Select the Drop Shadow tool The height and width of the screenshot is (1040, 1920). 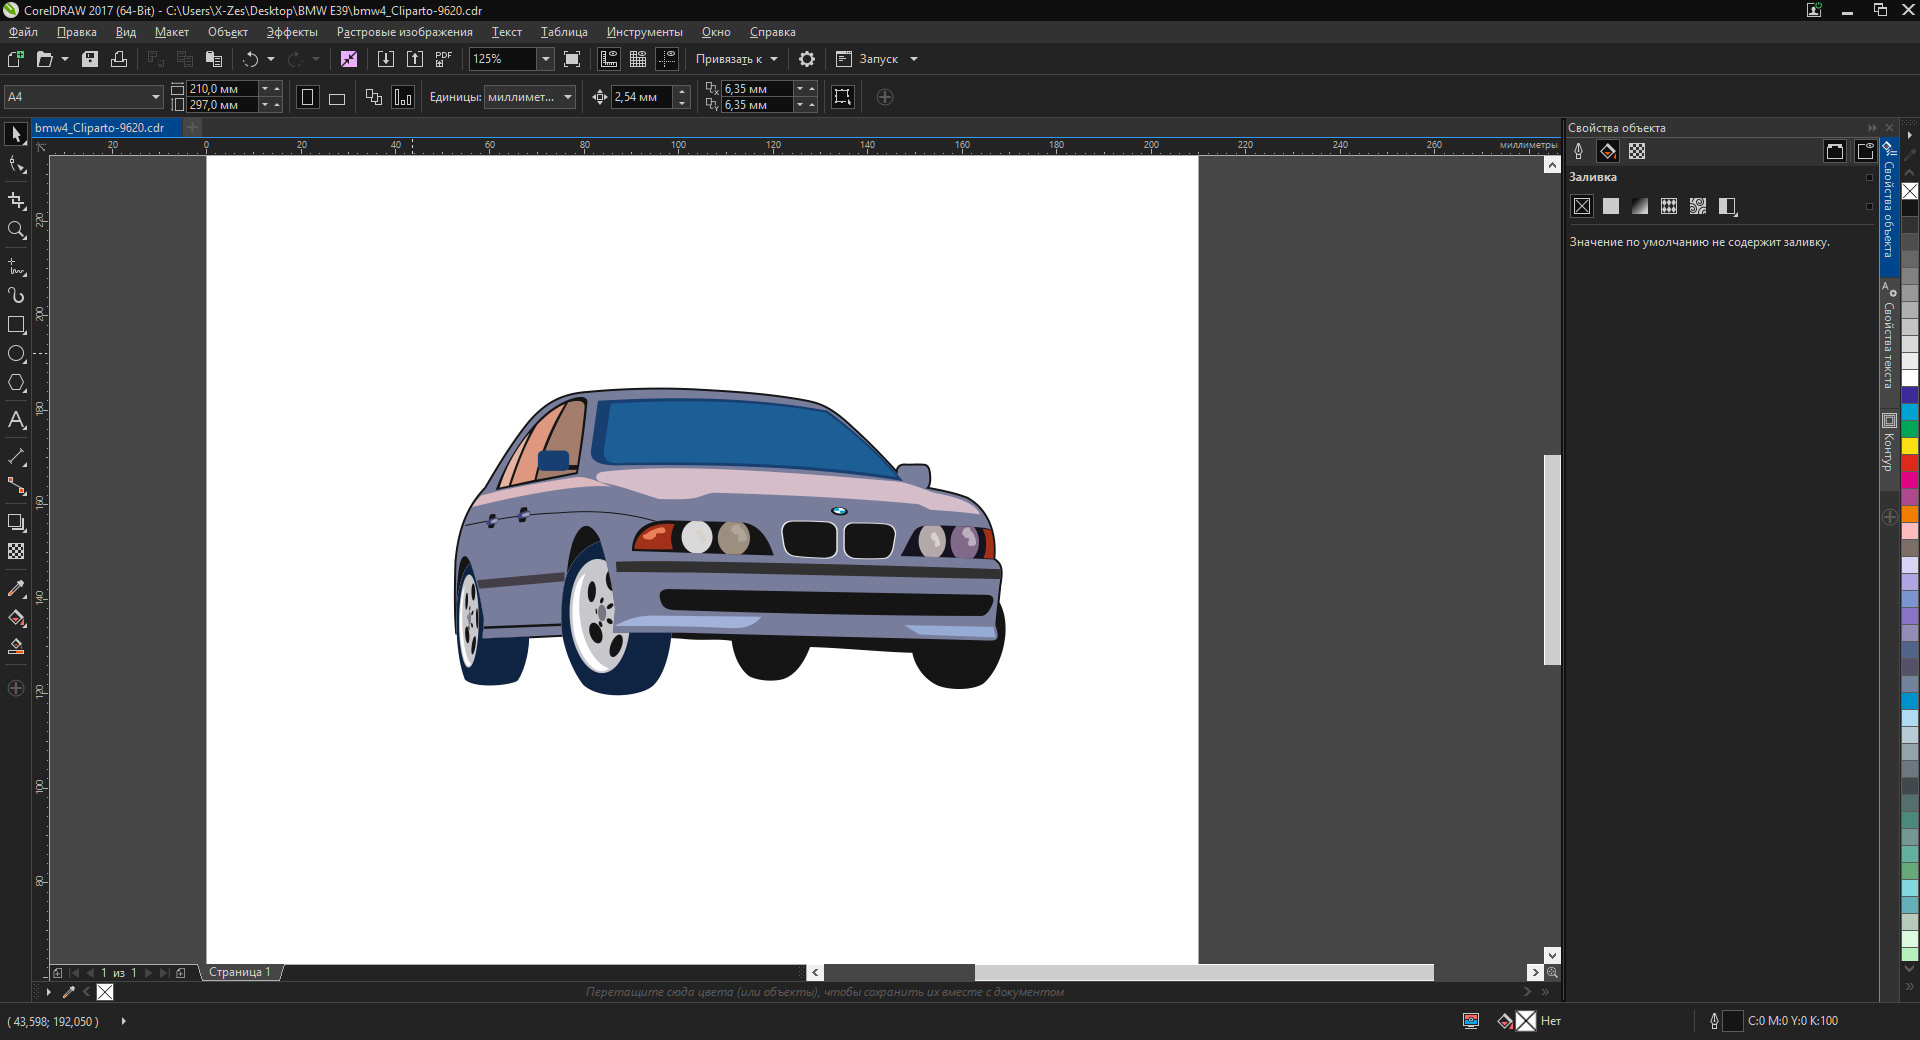click(x=16, y=522)
